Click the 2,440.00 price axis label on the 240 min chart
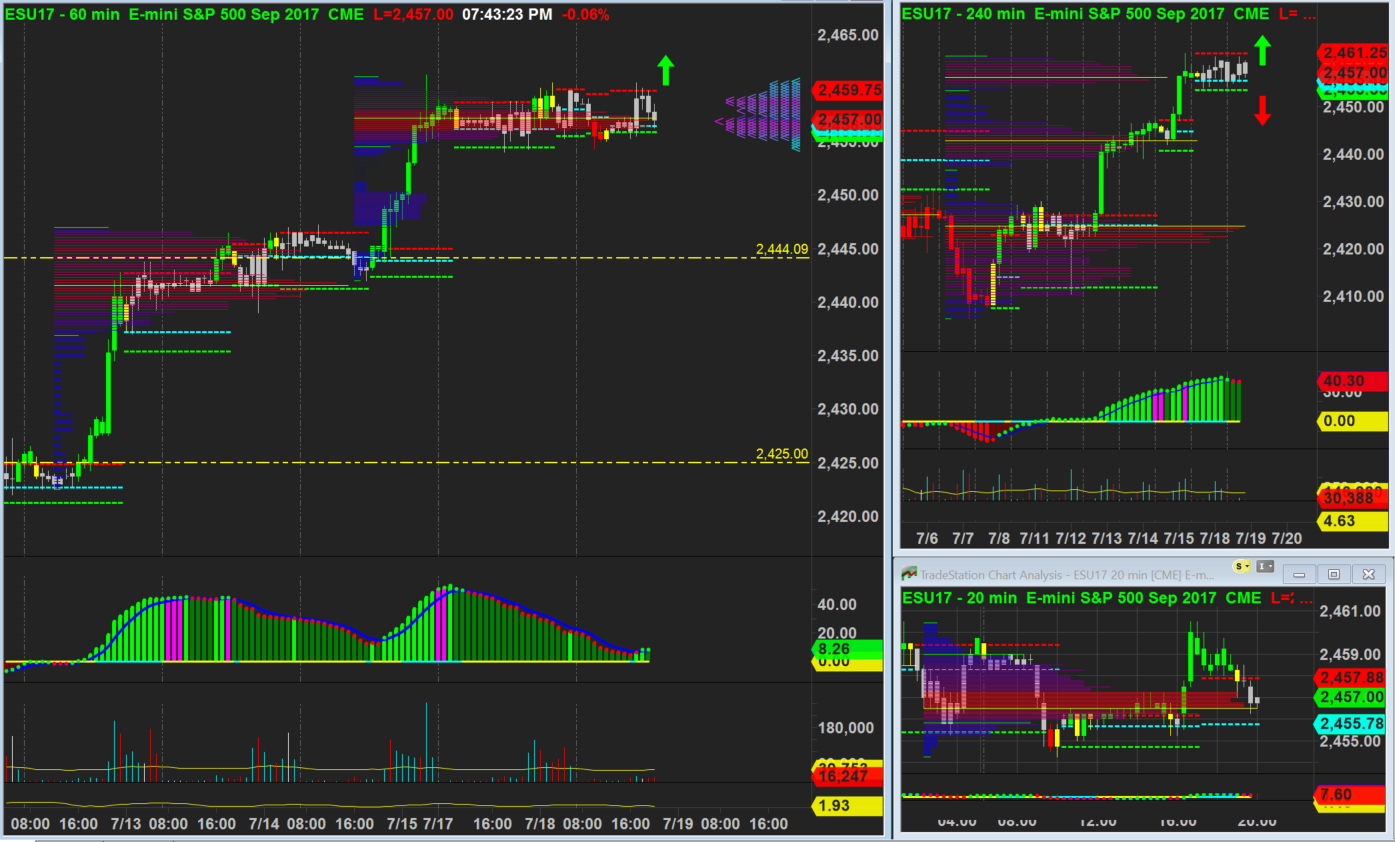 (x=1353, y=154)
